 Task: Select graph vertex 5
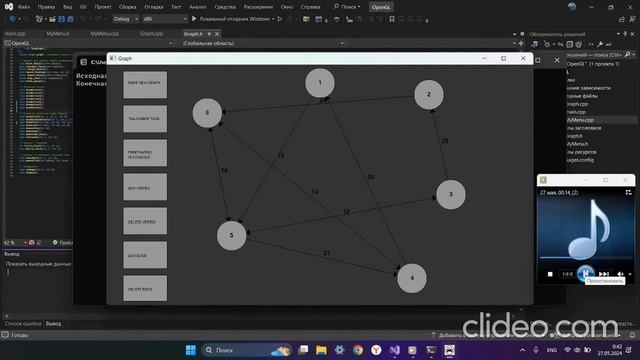pos(231,236)
